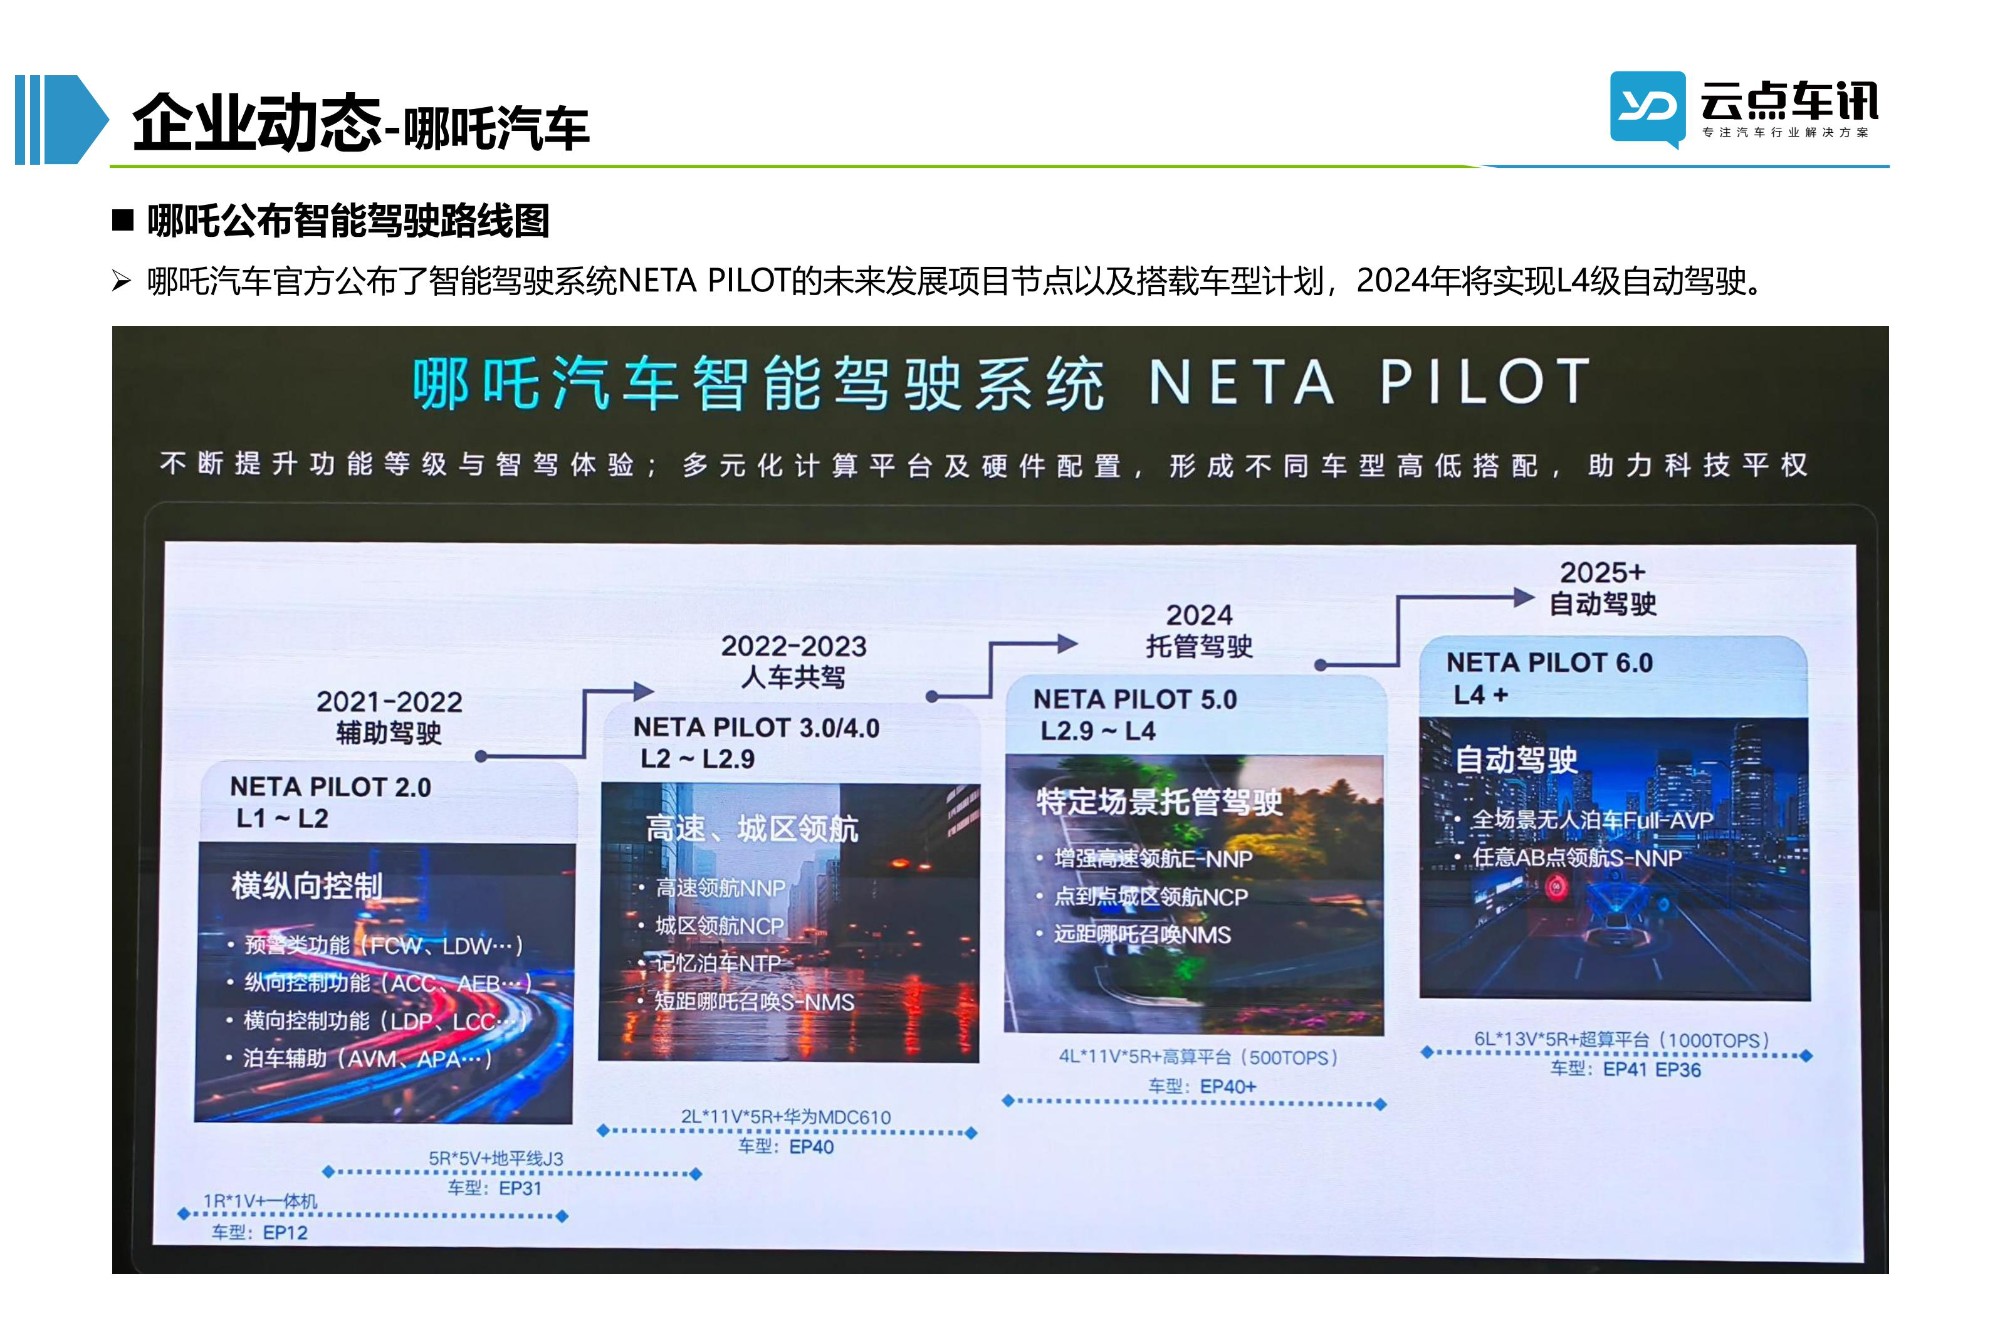Click the 增强高速领航E-NNP bullet

[1144, 858]
